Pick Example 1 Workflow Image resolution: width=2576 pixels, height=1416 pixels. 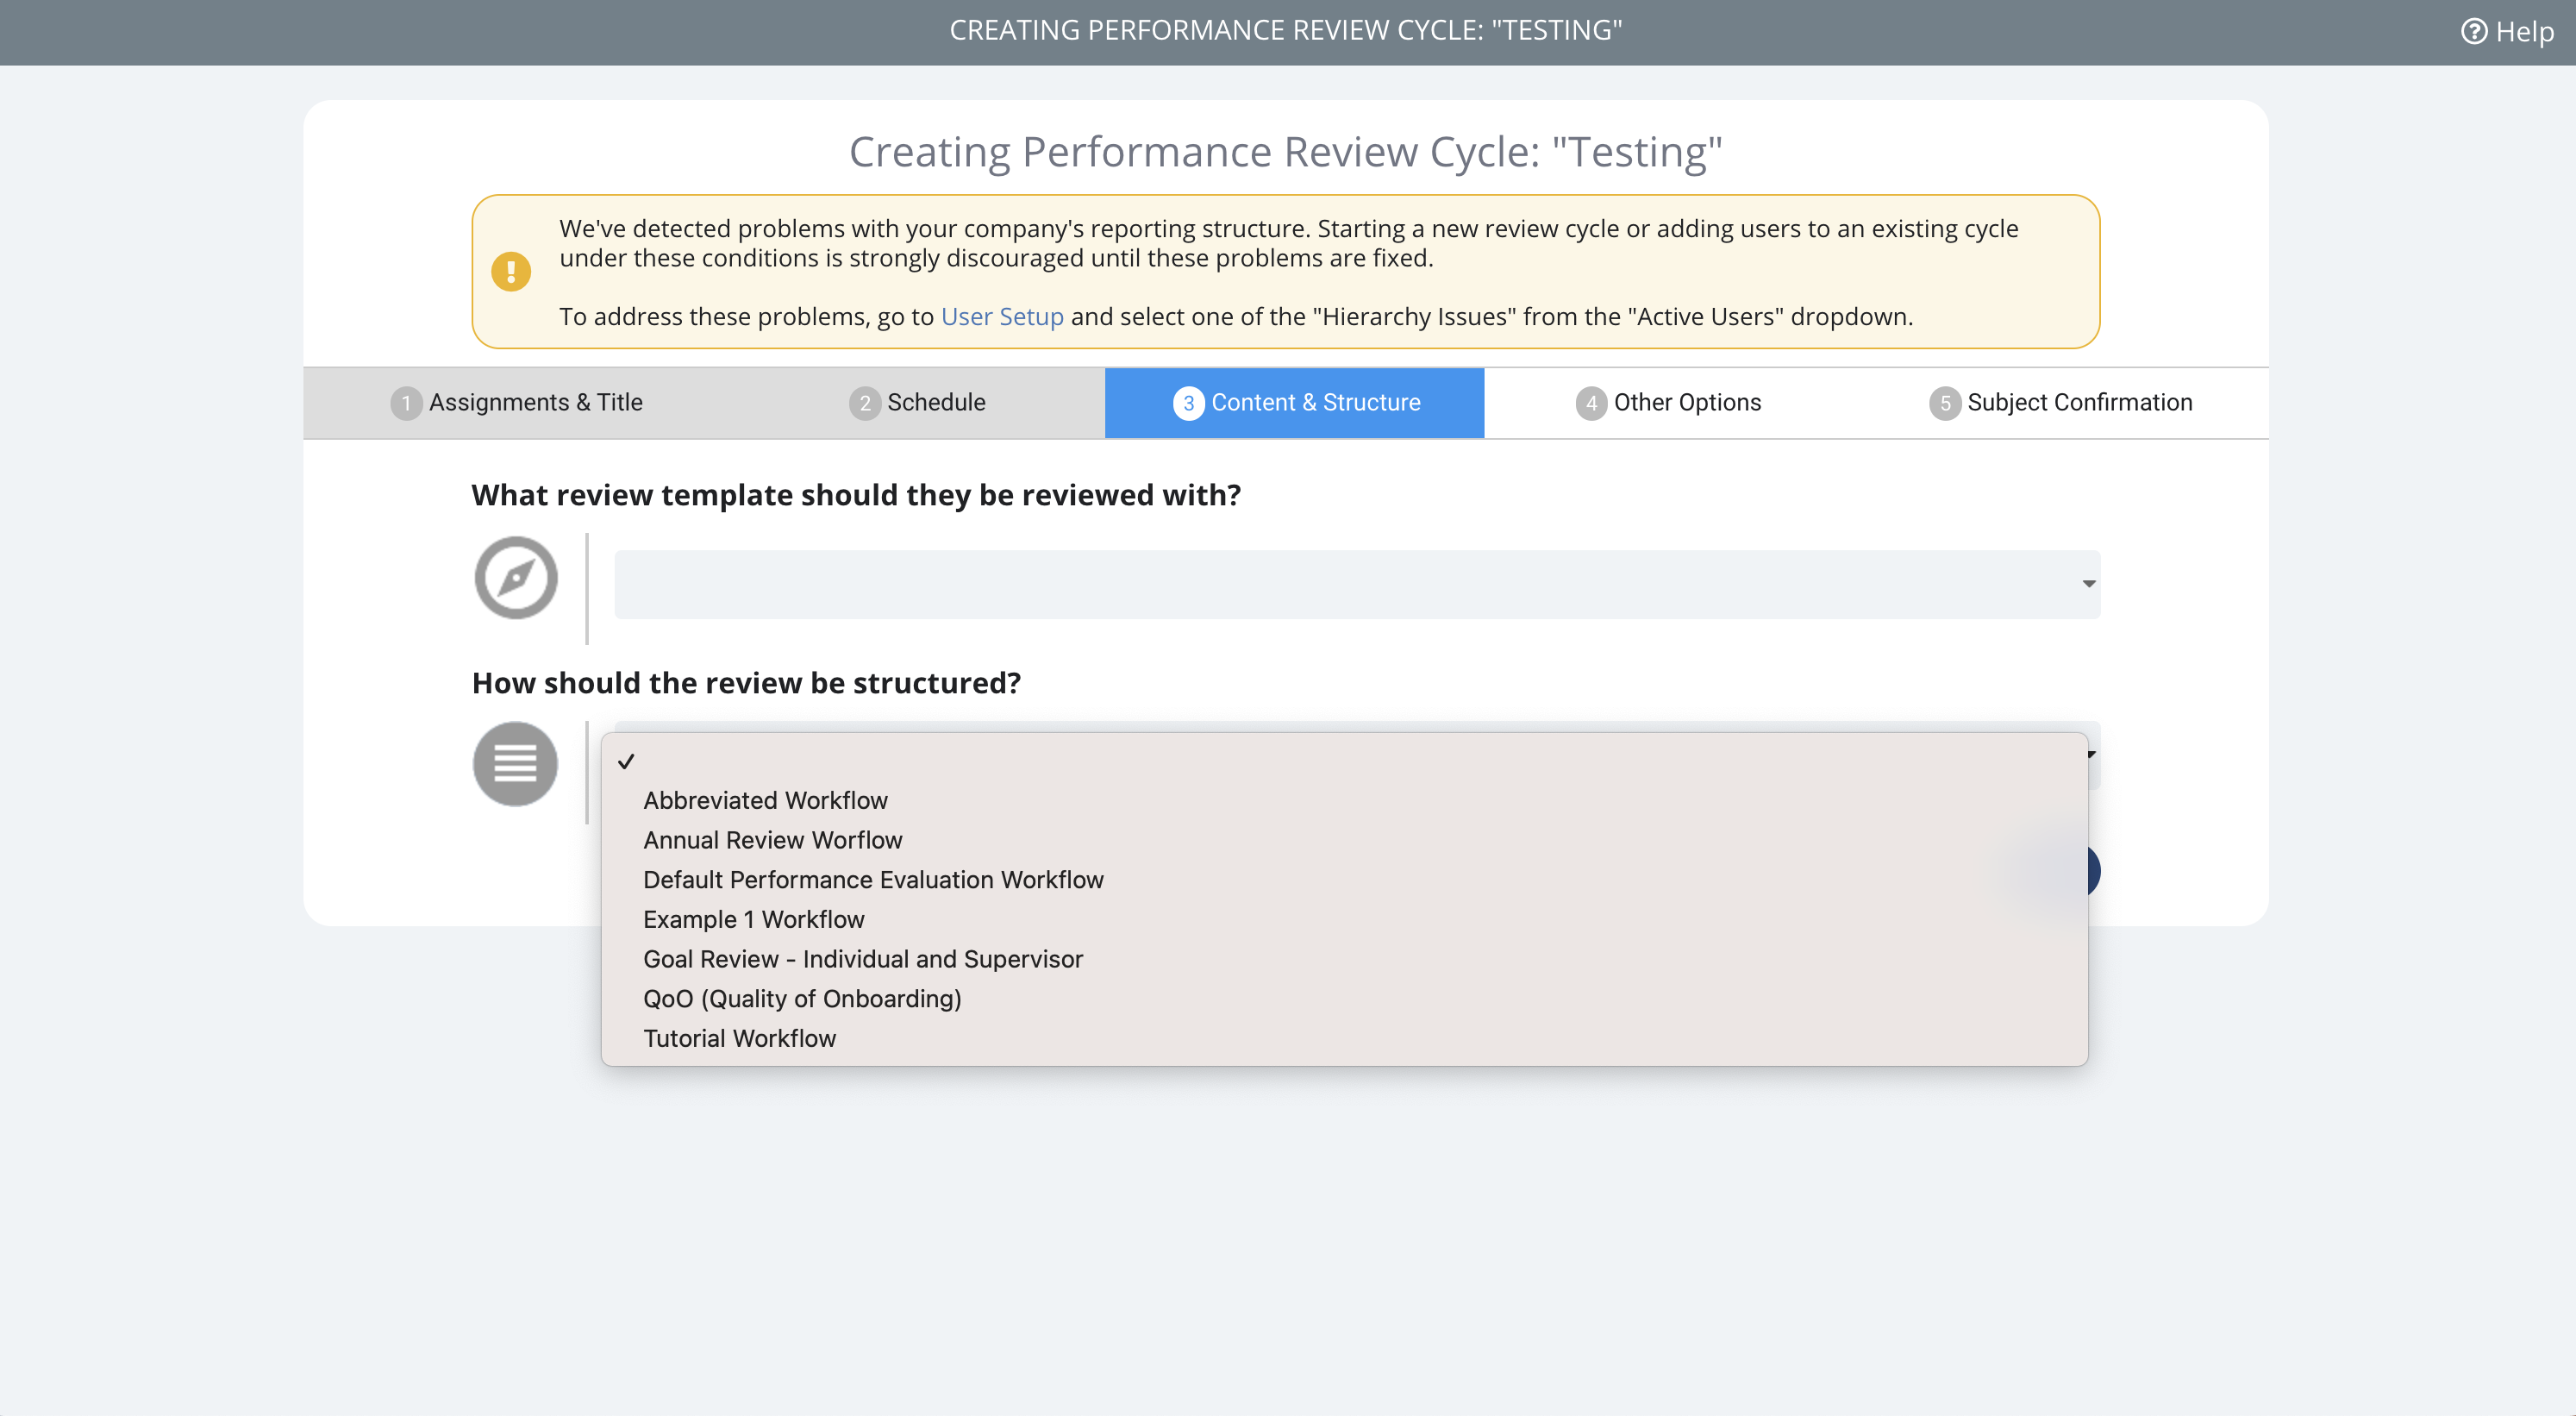1344,919
